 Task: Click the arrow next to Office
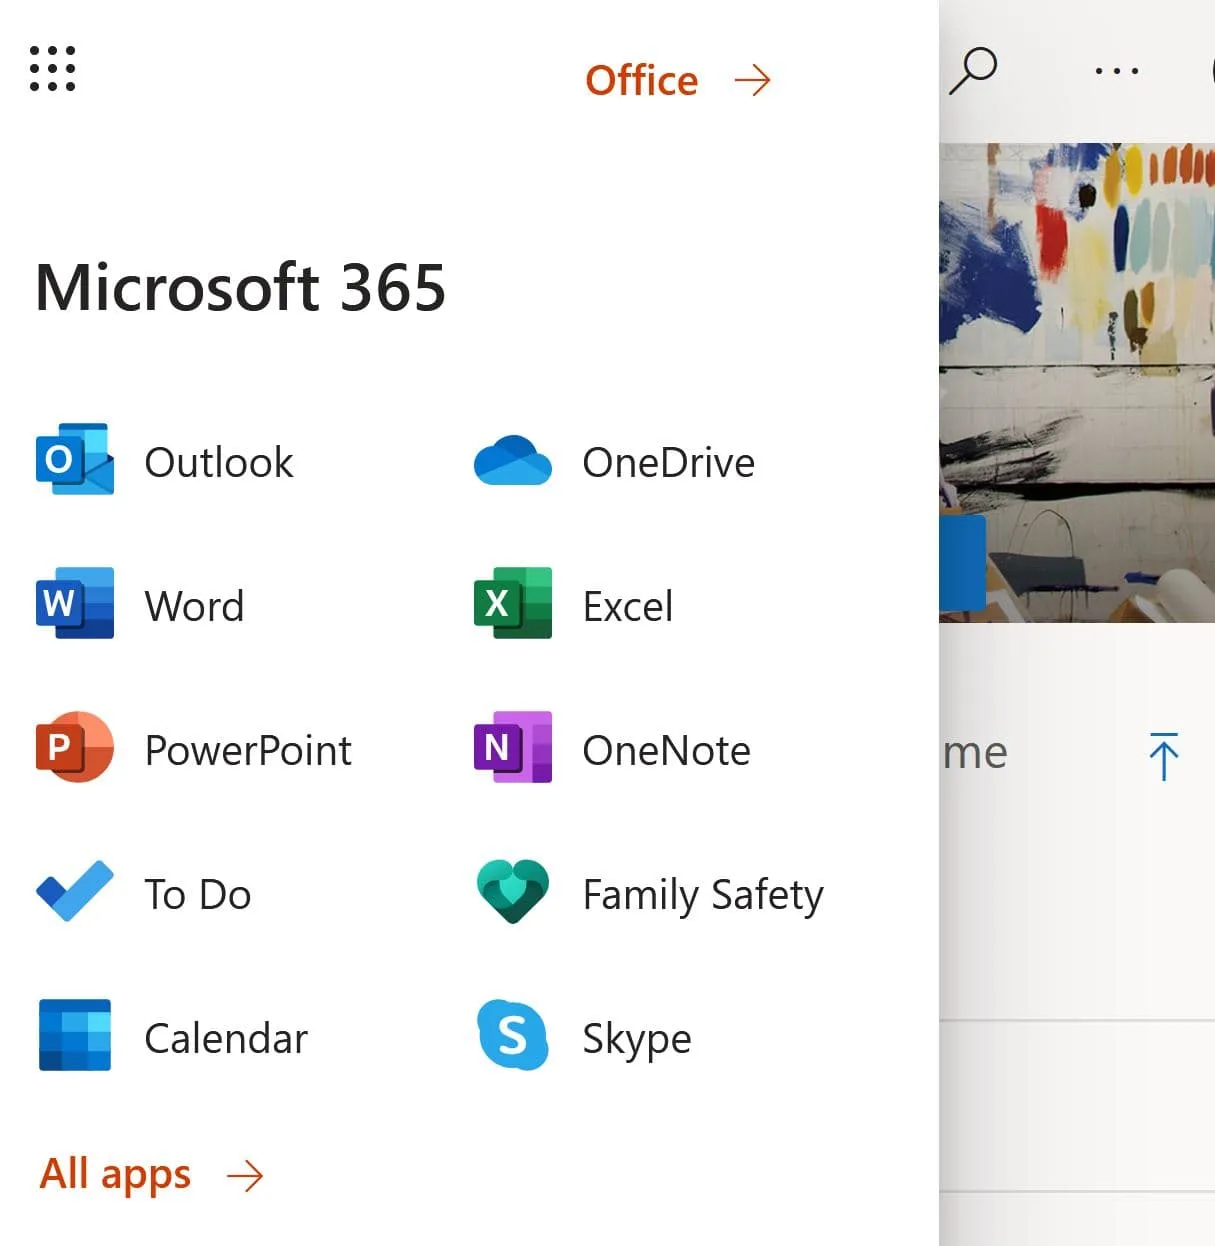[x=752, y=80]
